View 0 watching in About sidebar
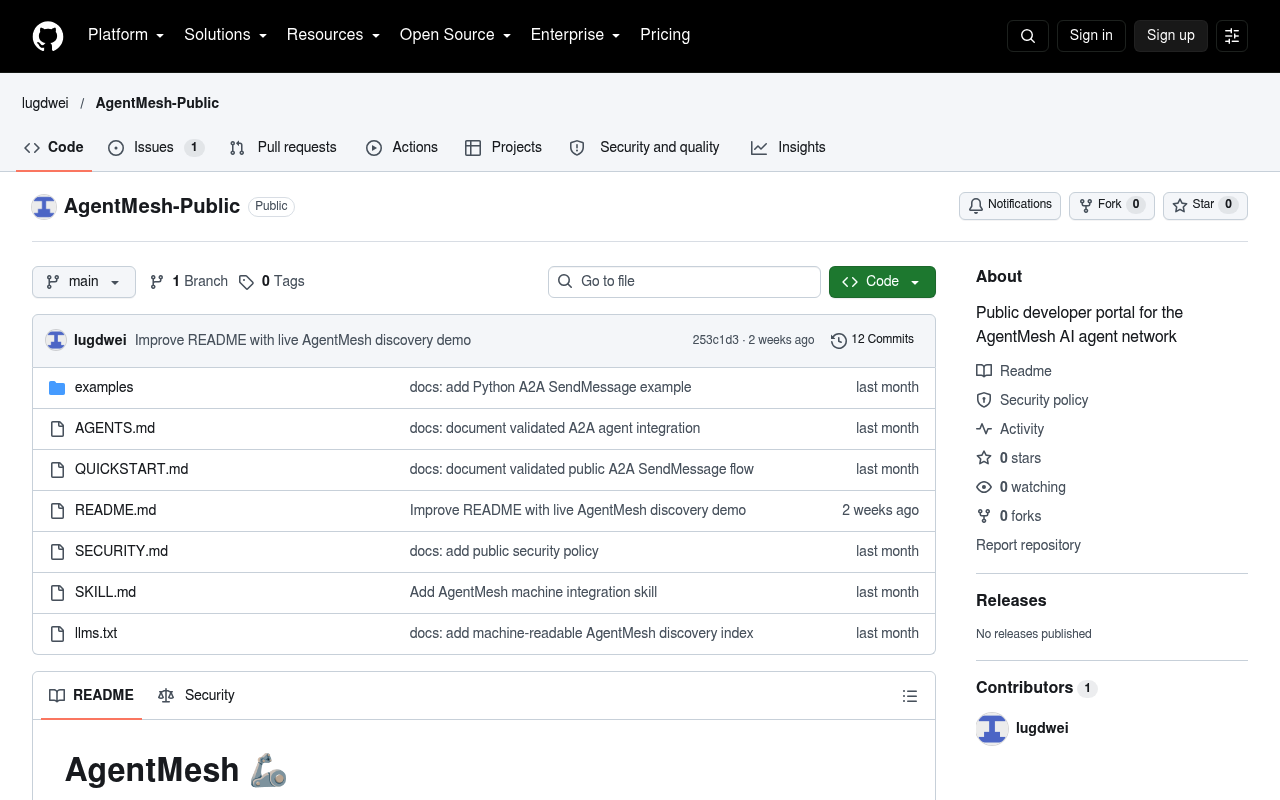 1021,487
